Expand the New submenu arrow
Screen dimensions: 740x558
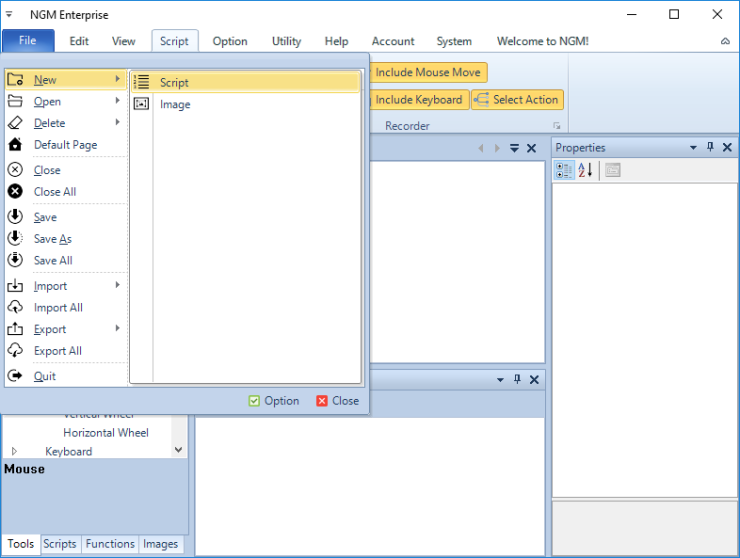click(x=118, y=79)
